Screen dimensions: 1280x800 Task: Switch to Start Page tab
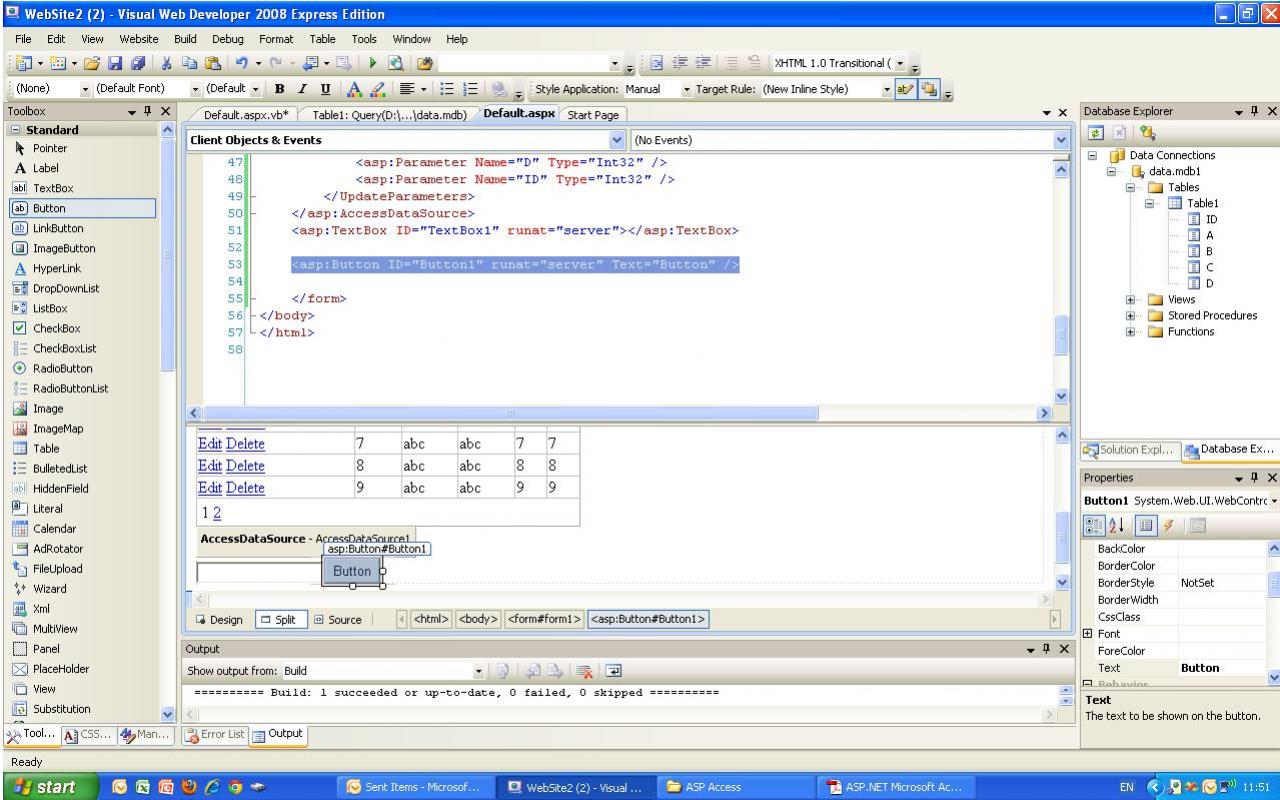pos(593,114)
